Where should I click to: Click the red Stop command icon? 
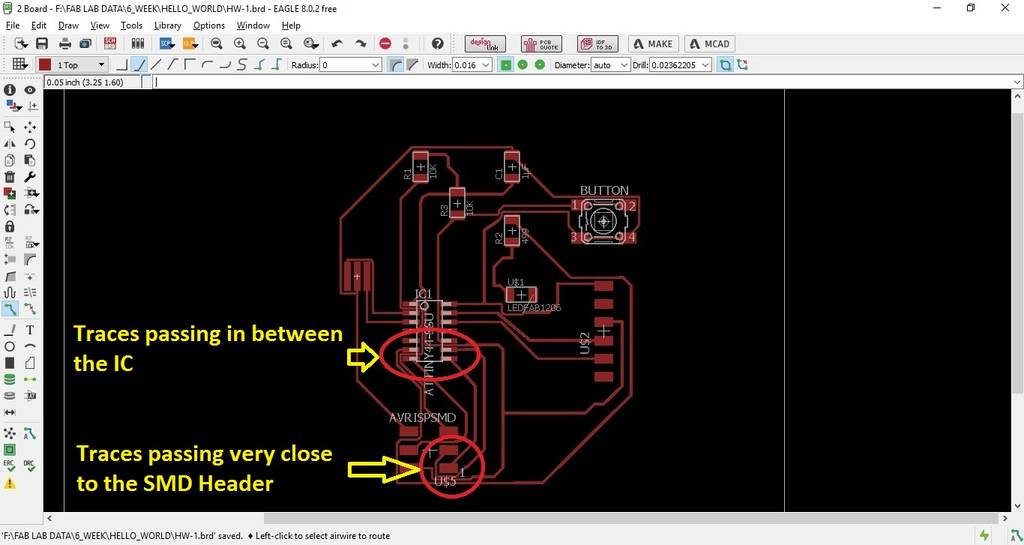coord(385,44)
